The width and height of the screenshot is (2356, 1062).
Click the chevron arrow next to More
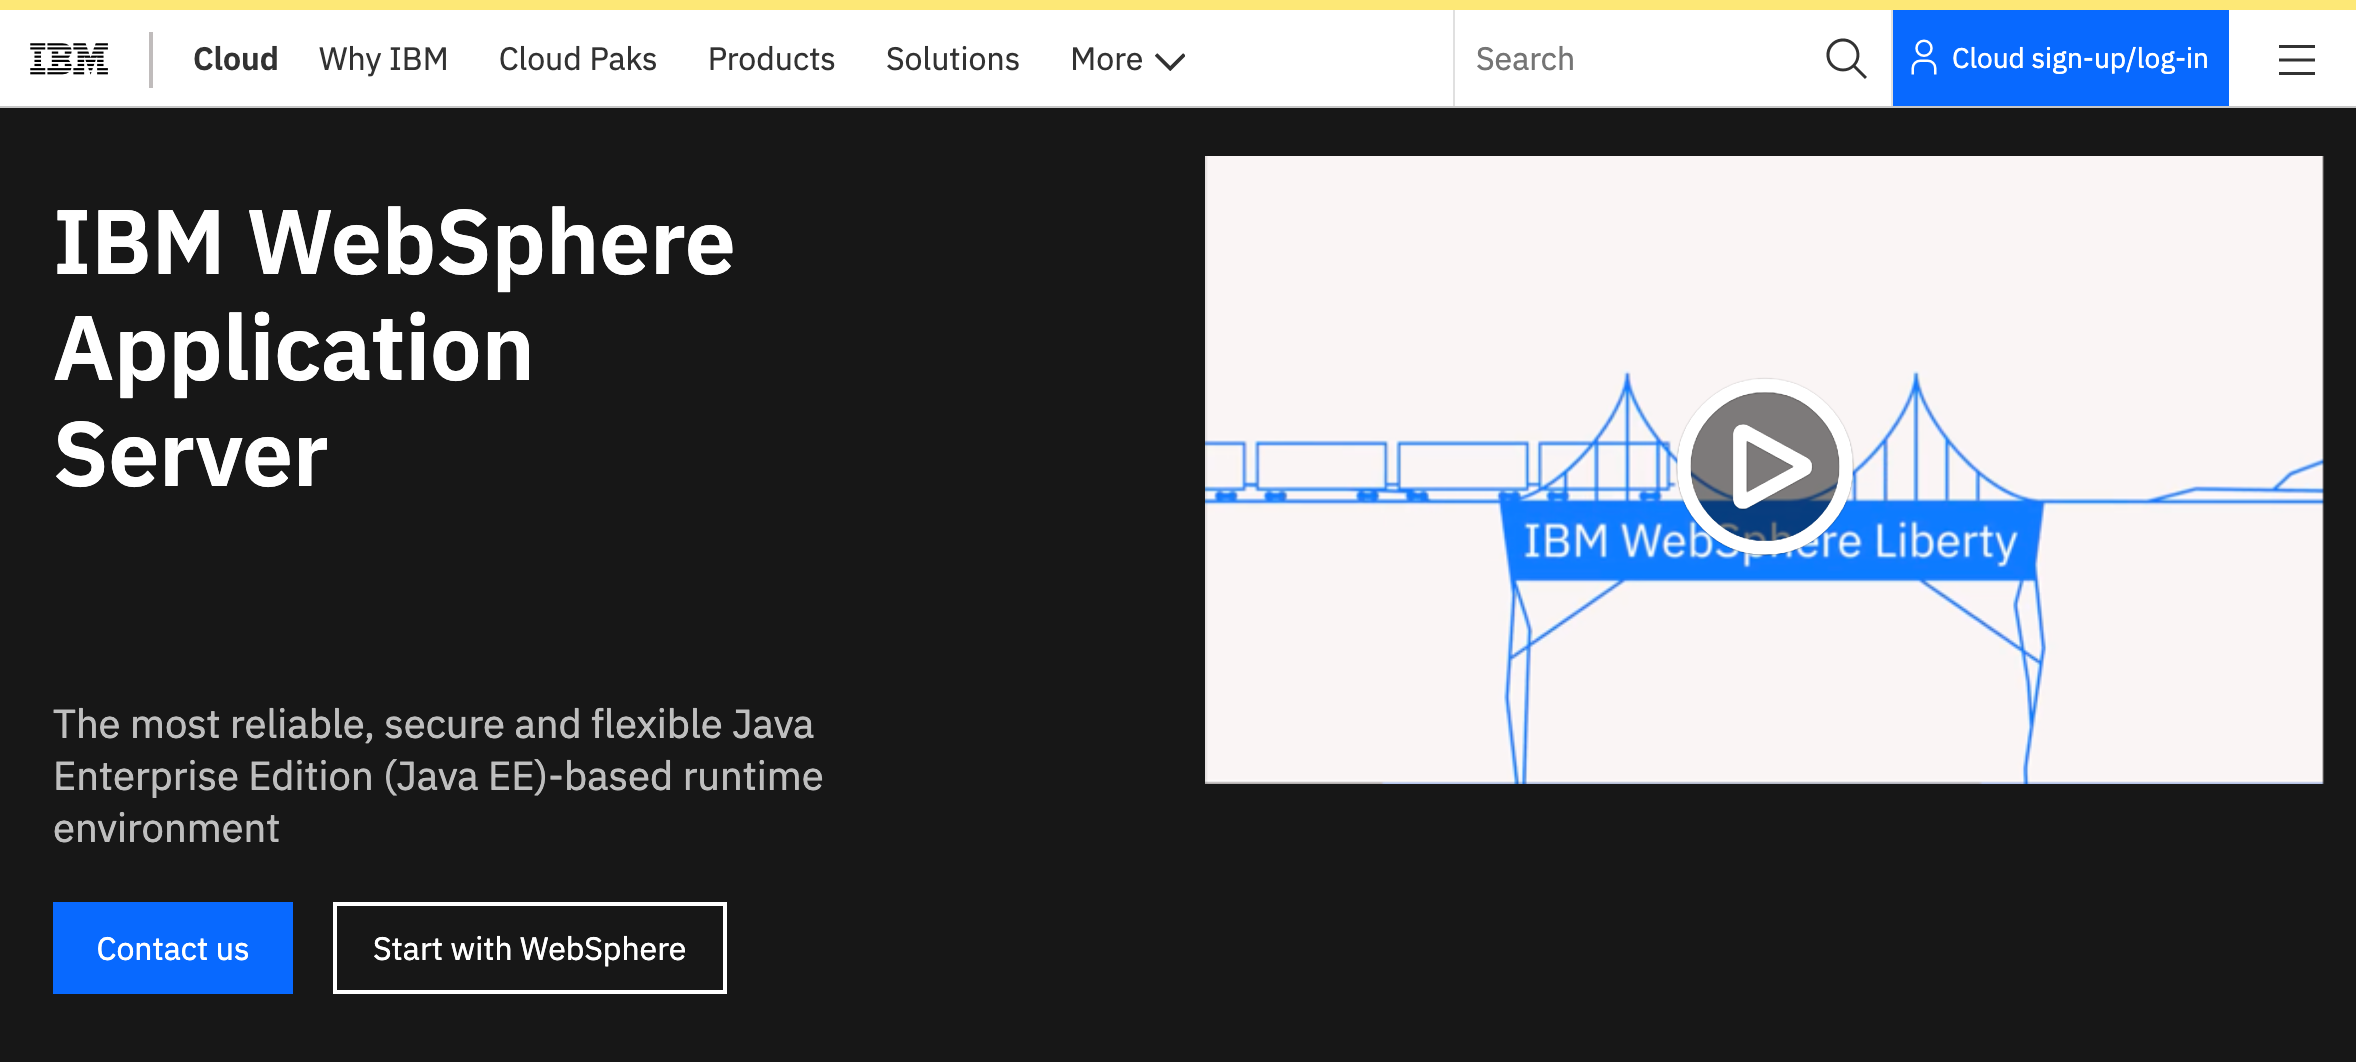tap(1170, 62)
